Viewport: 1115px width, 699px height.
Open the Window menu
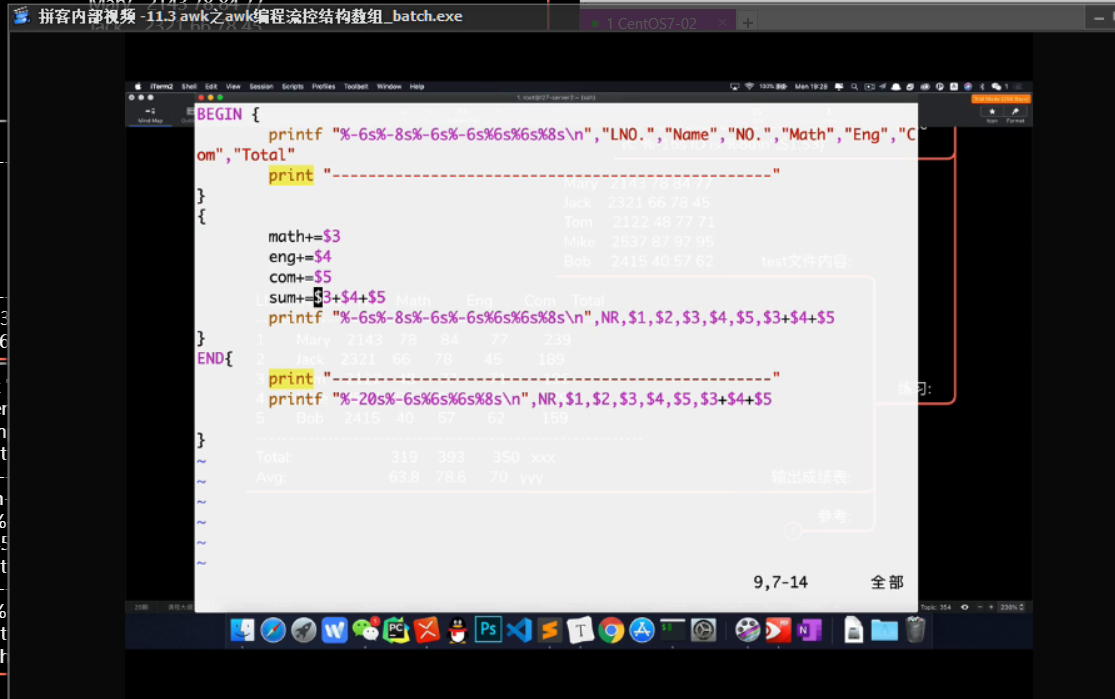click(389, 87)
